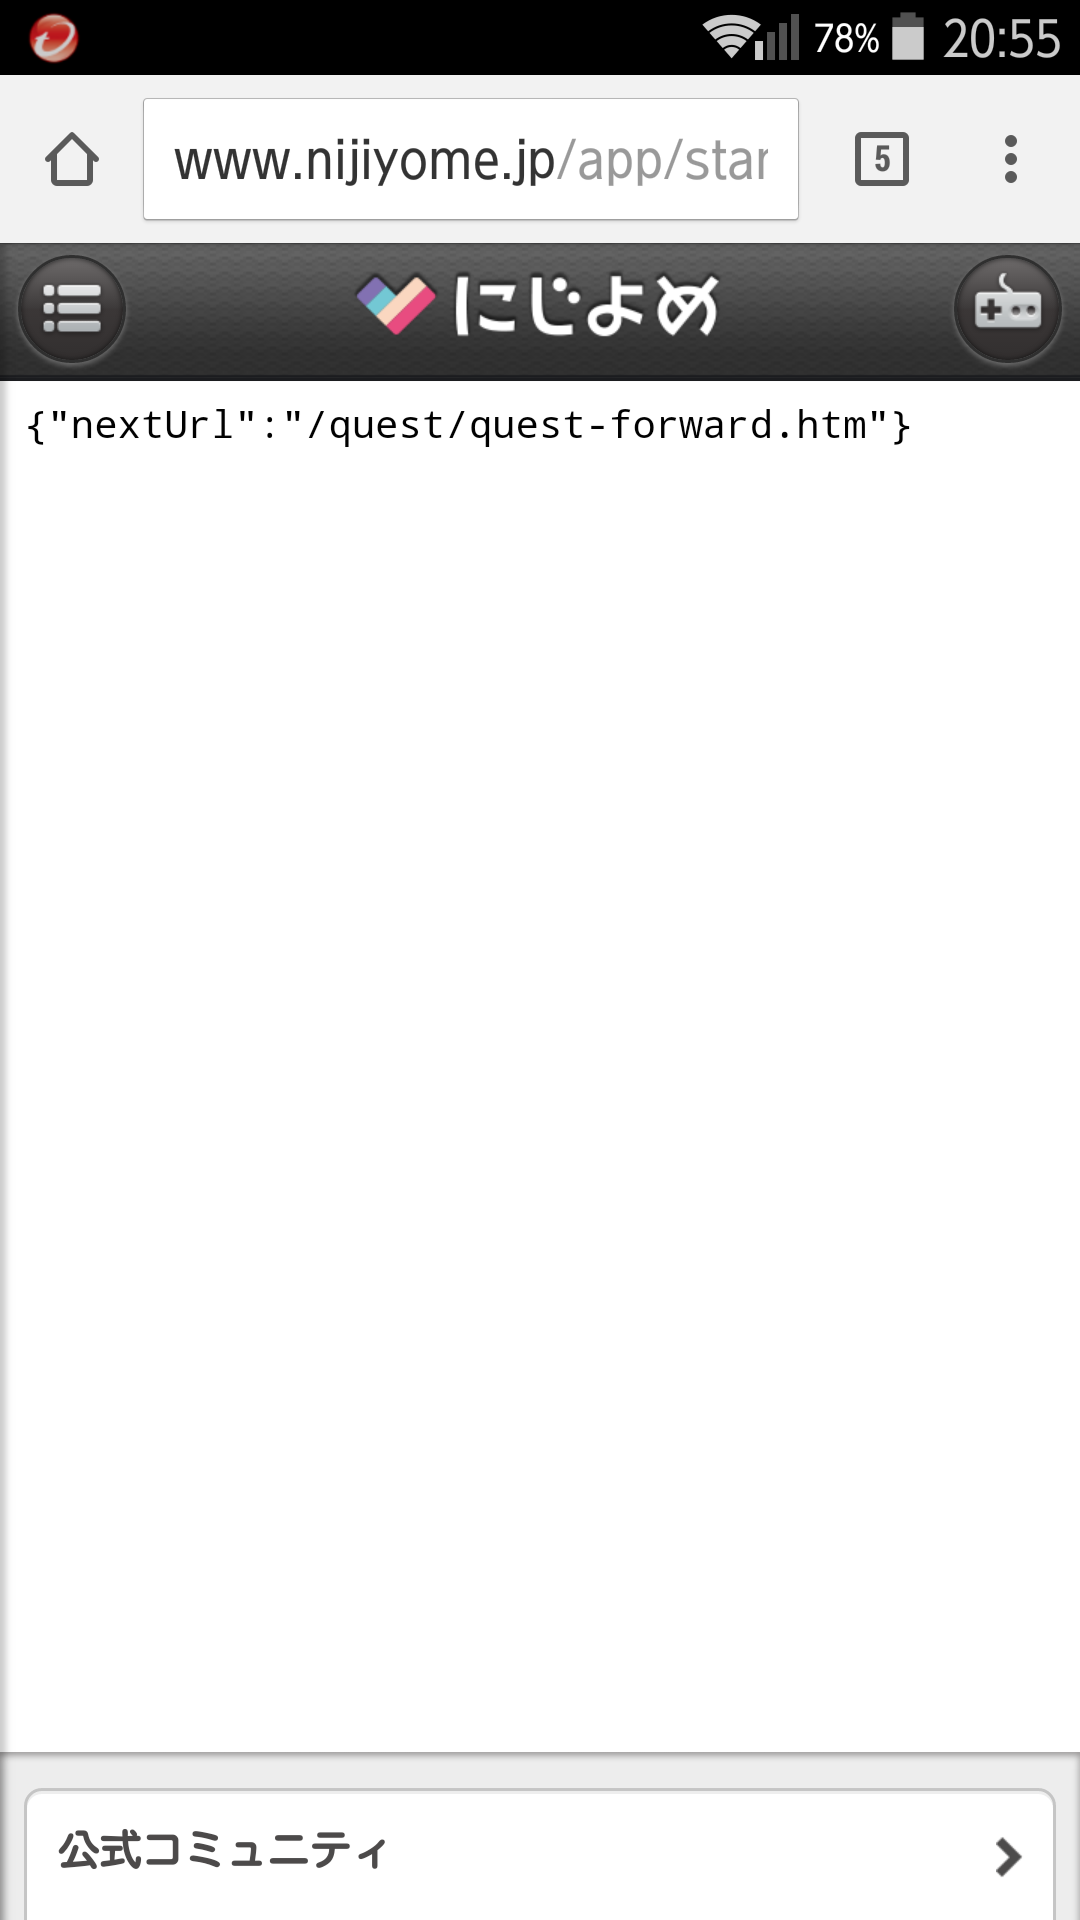Click the にじよめ title text

coord(586,305)
